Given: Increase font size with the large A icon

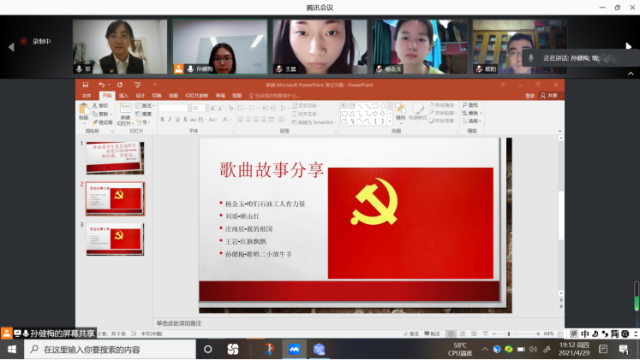Looking at the screenshot, I should [213, 108].
